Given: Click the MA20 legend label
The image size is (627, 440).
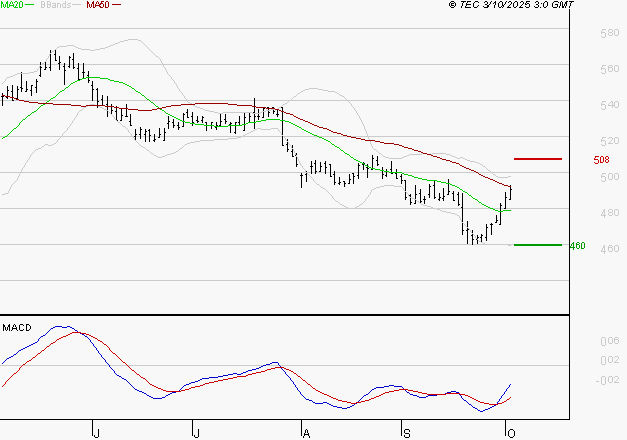Looking at the screenshot, I should tap(11, 5).
